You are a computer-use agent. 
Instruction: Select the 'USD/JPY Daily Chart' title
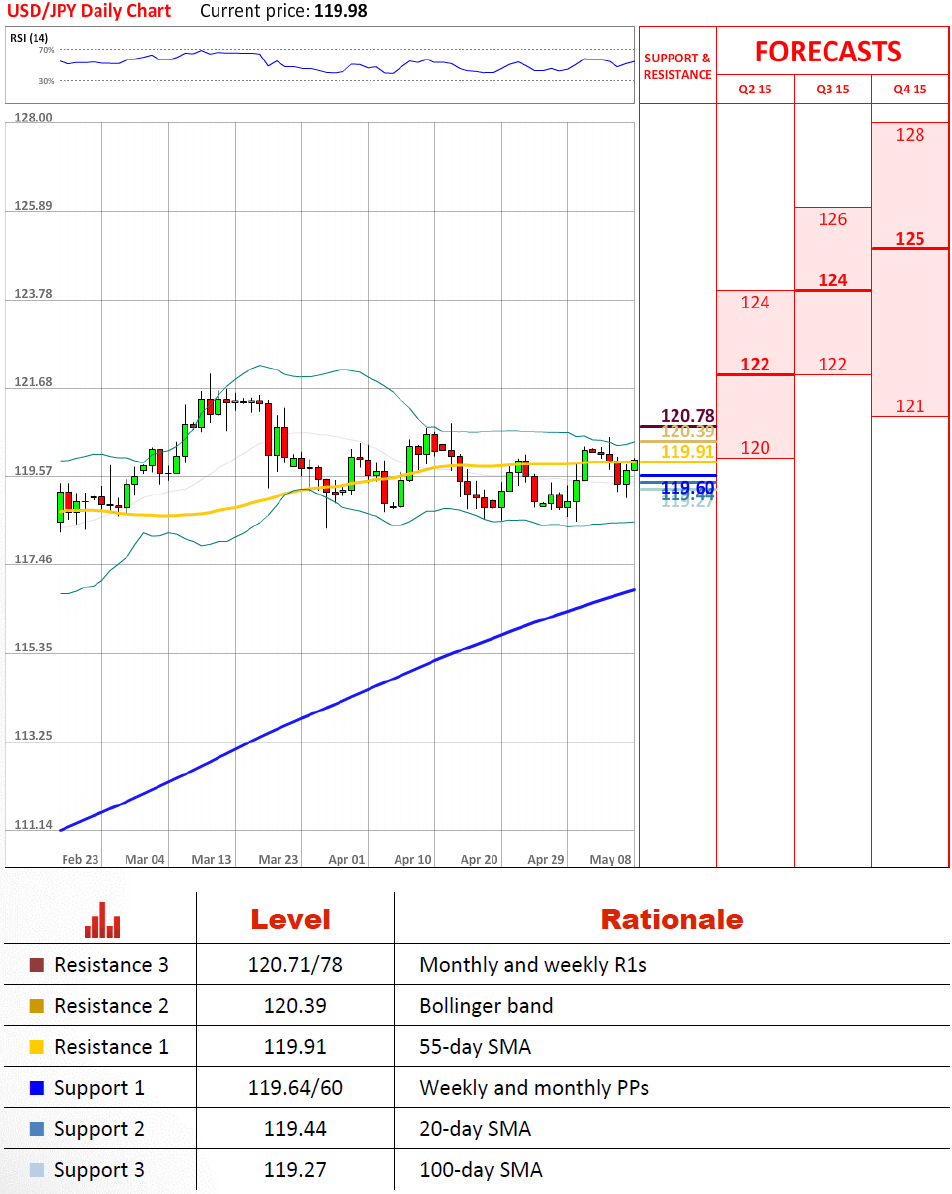[x=89, y=11]
